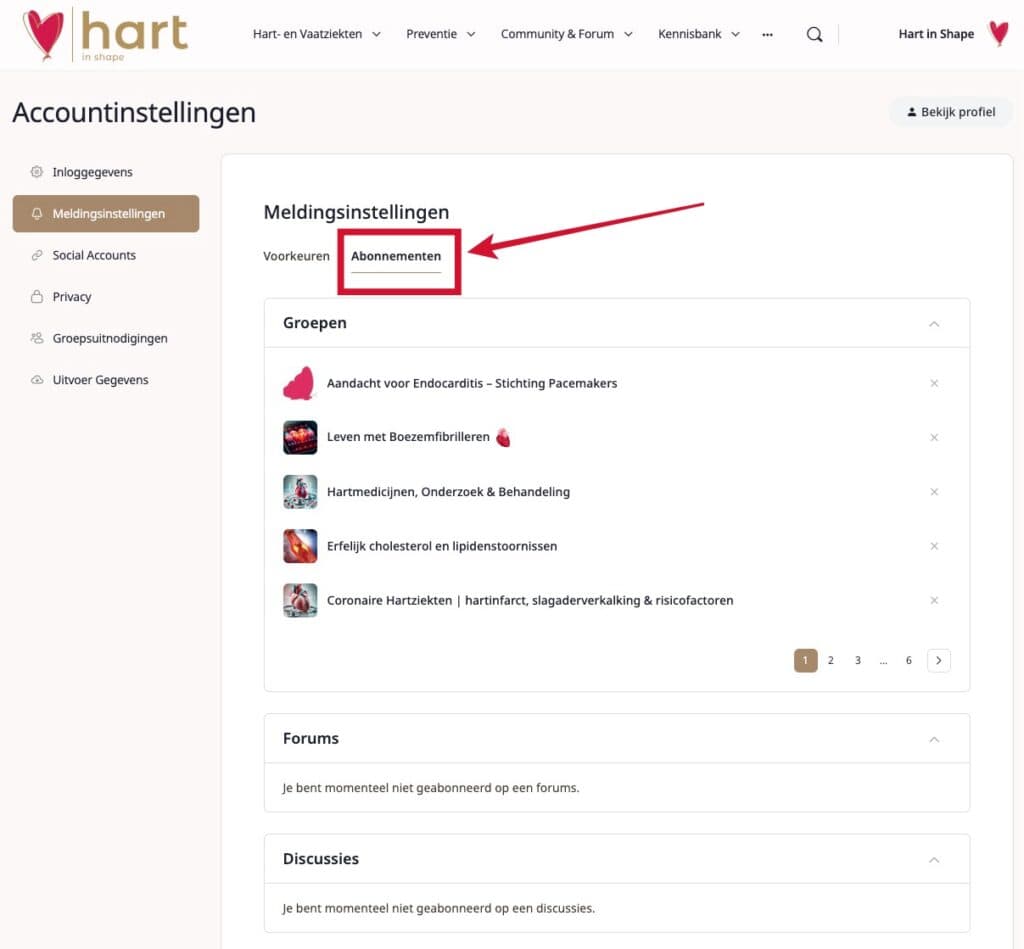
Task: Click the bell icon in Meldingsinstellingen
Action: click(x=37, y=214)
